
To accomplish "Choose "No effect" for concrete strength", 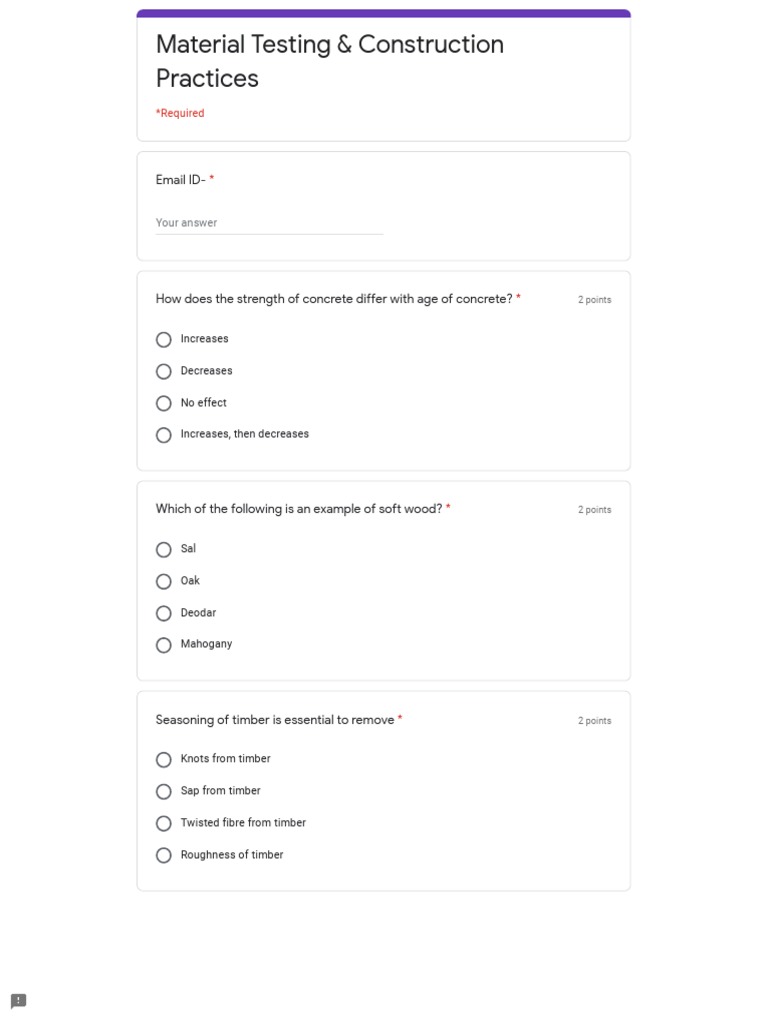I will [164, 404].
